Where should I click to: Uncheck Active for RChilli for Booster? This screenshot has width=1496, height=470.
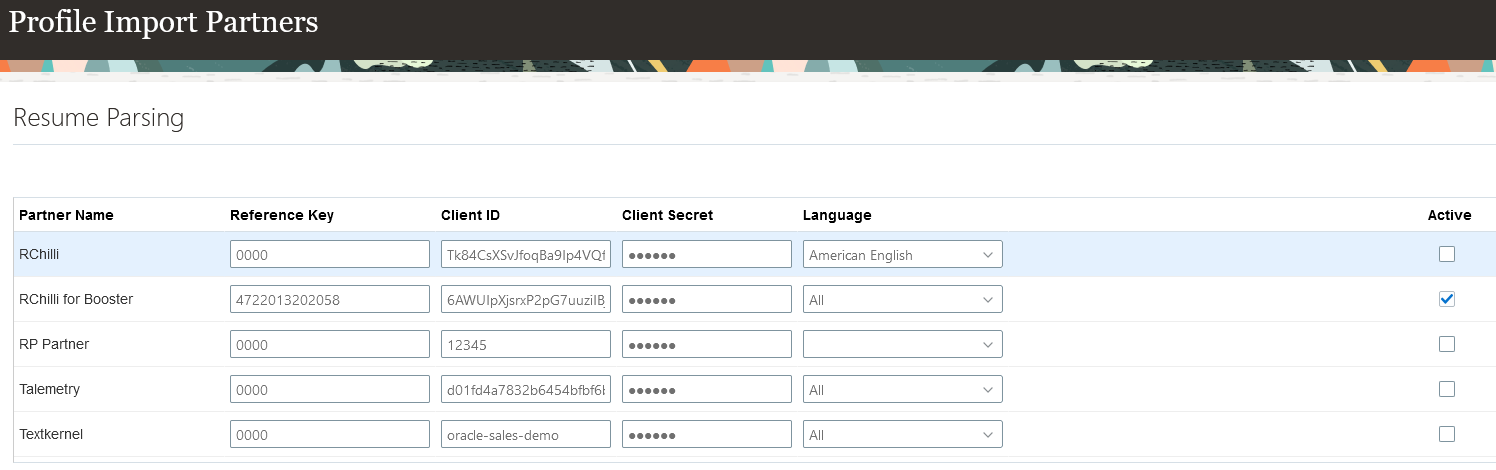tap(1446, 299)
